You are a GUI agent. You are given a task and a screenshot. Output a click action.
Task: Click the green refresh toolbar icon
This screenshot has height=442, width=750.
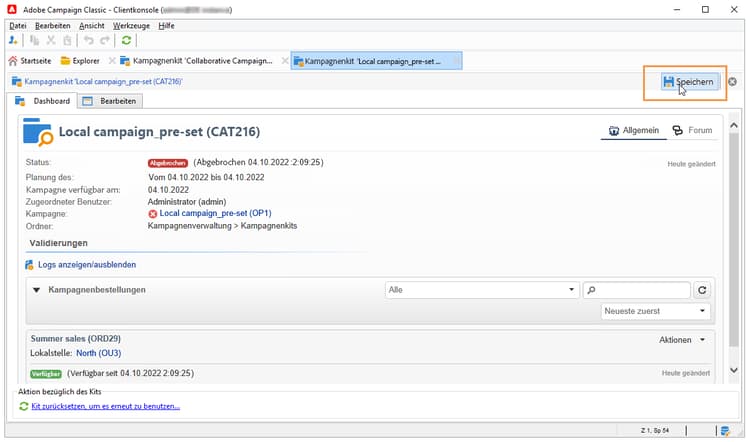click(x=126, y=41)
